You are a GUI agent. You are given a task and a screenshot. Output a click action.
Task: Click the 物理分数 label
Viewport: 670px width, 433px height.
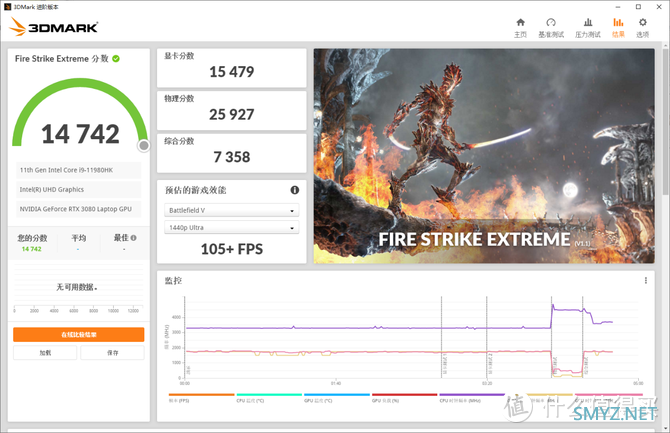[x=179, y=98]
